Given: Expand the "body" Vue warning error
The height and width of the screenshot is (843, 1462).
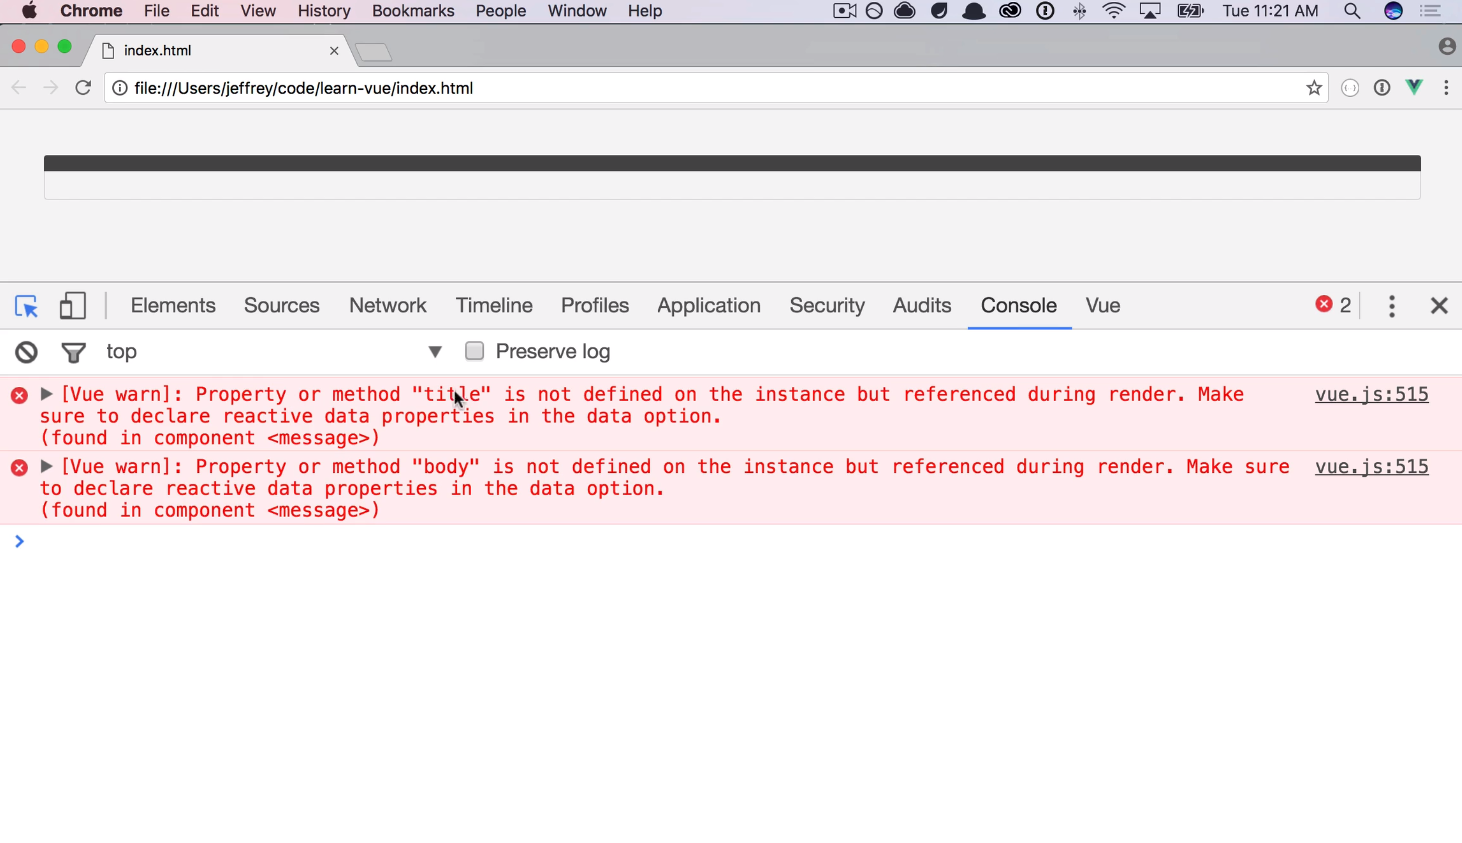Looking at the screenshot, I should point(46,466).
